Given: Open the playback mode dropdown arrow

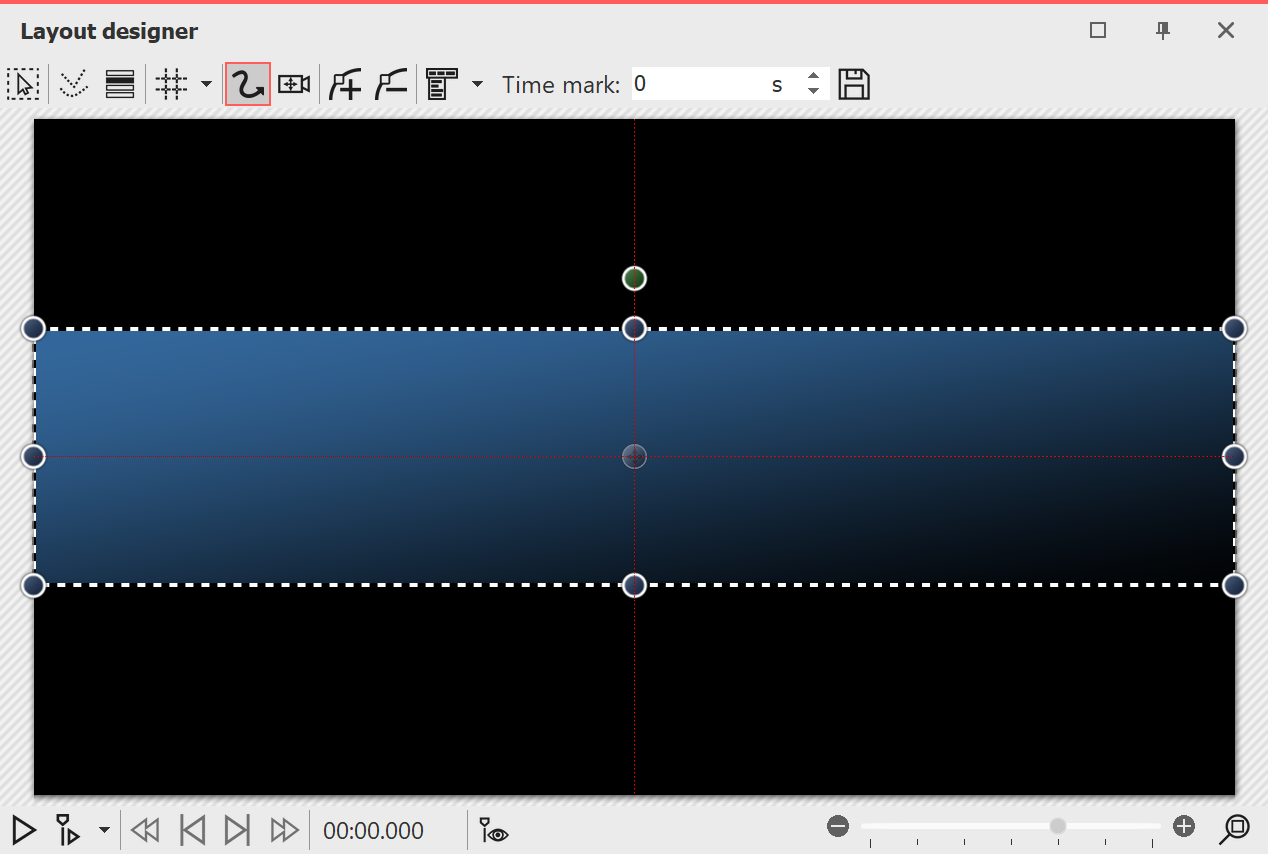Looking at the screenshot, I should click(x=104, y=831).
